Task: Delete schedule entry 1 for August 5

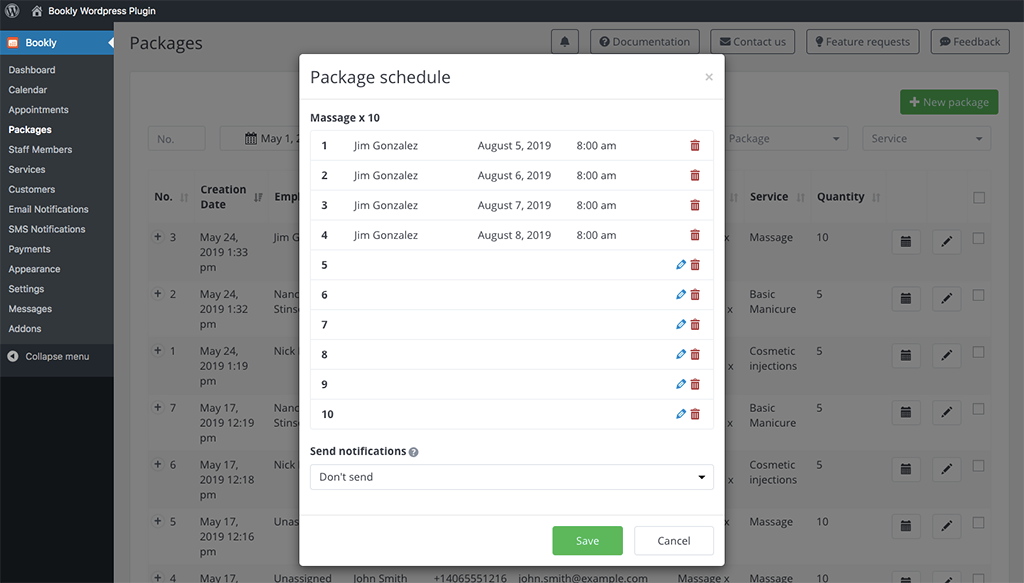Action: (695, 146)
